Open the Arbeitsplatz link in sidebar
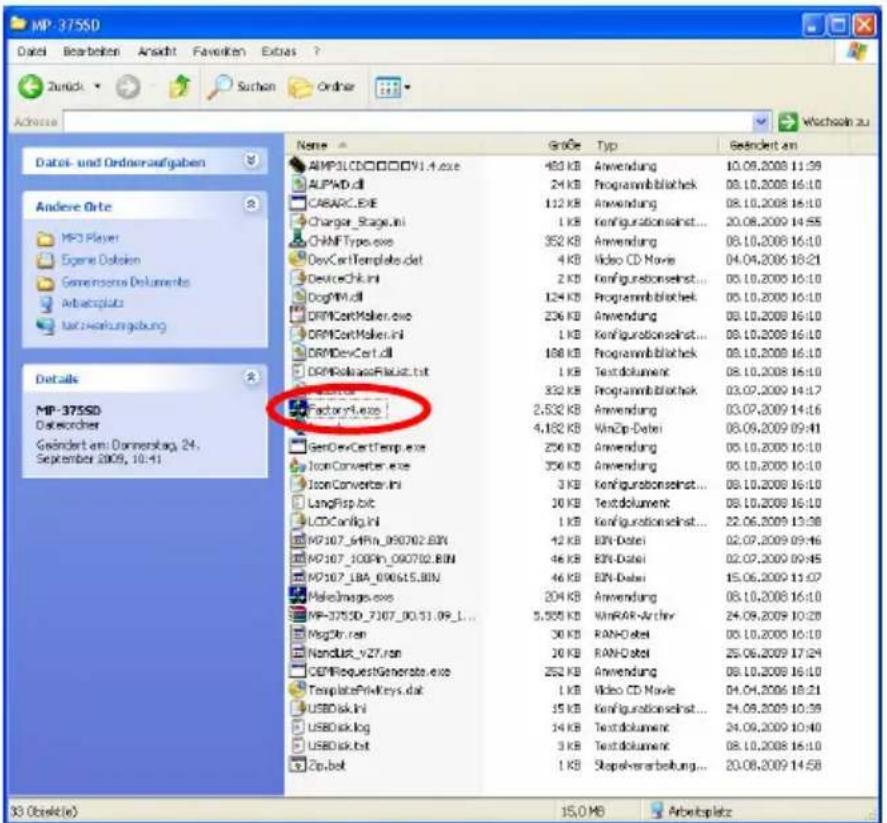 [92, 303]
